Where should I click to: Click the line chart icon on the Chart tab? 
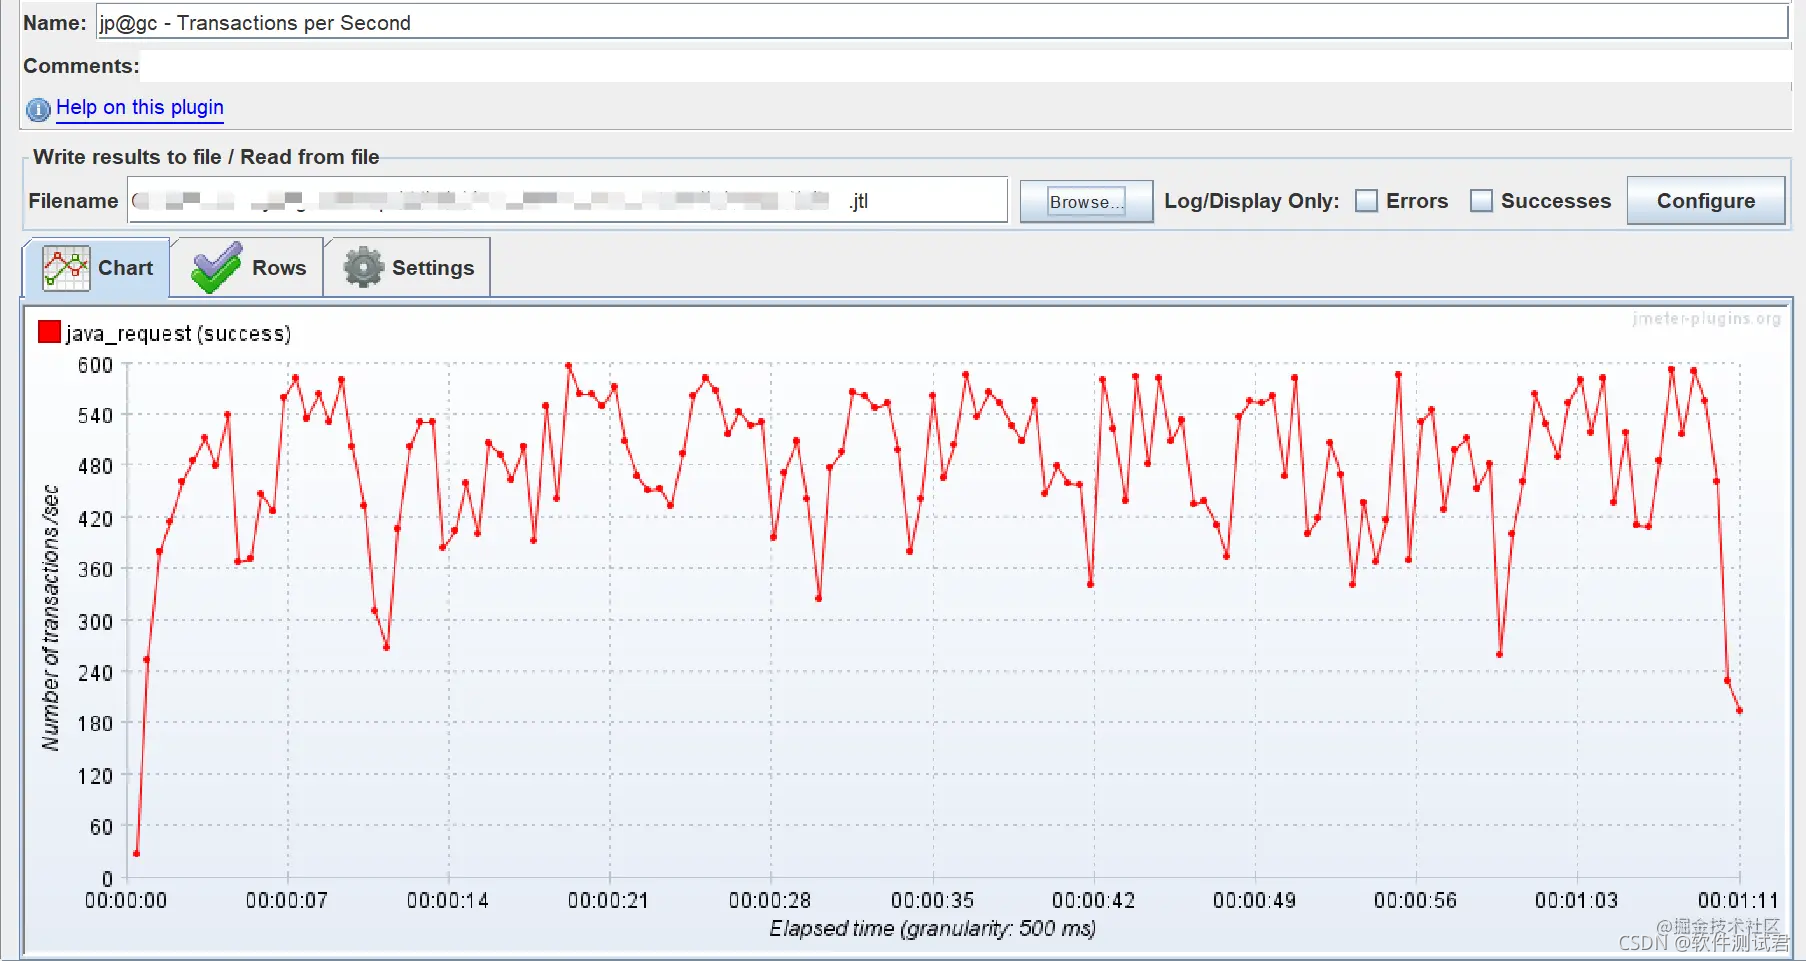(66, 268)
